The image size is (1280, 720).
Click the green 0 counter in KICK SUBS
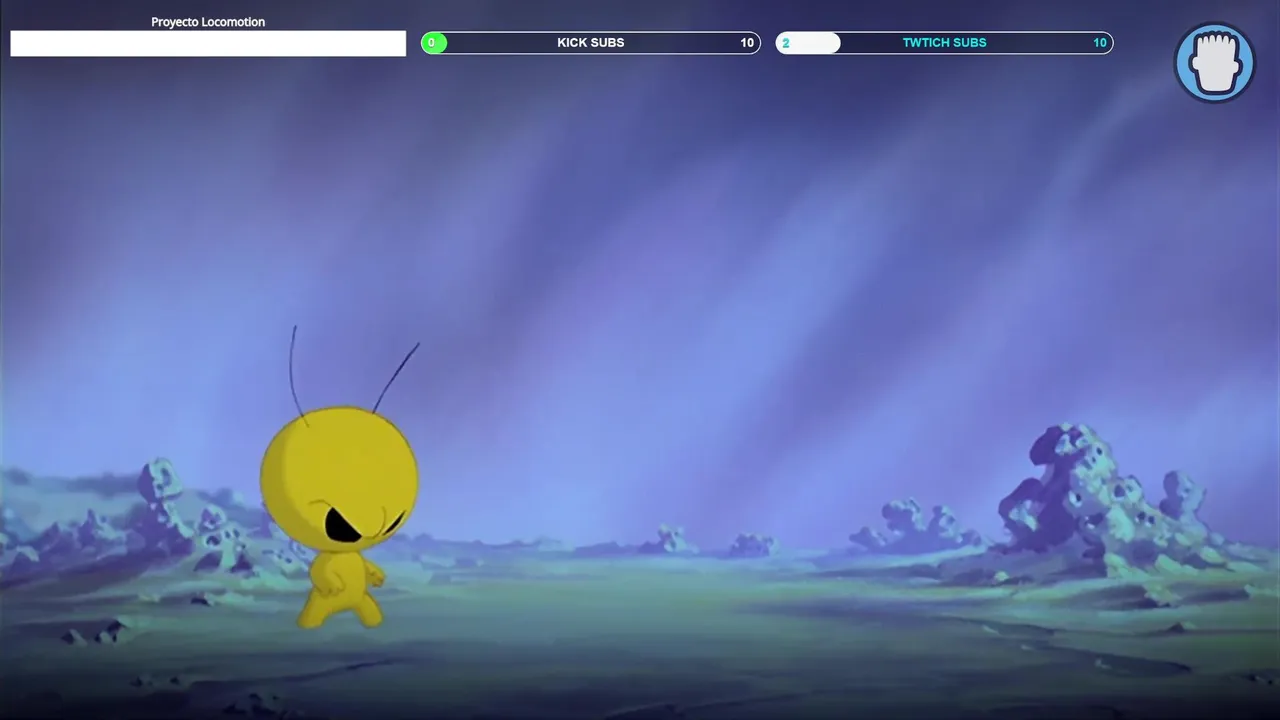point(433,43)
